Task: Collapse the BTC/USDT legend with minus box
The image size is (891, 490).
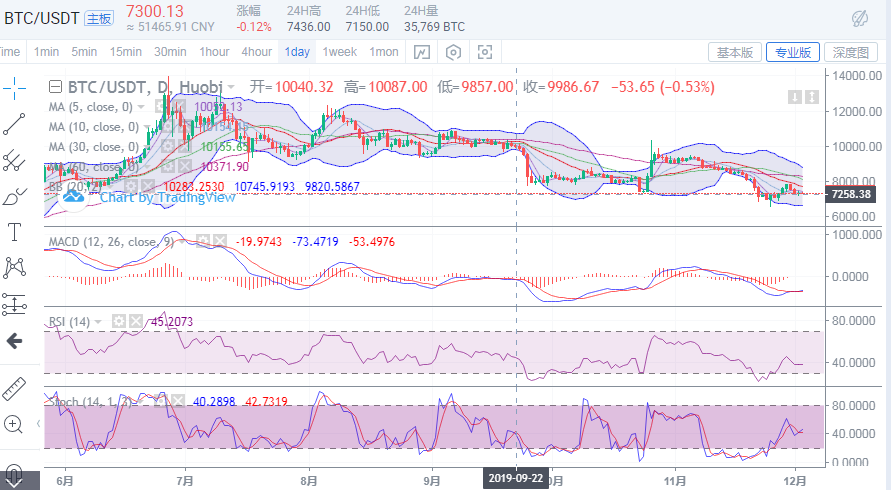Action: [x=55, y=87]
